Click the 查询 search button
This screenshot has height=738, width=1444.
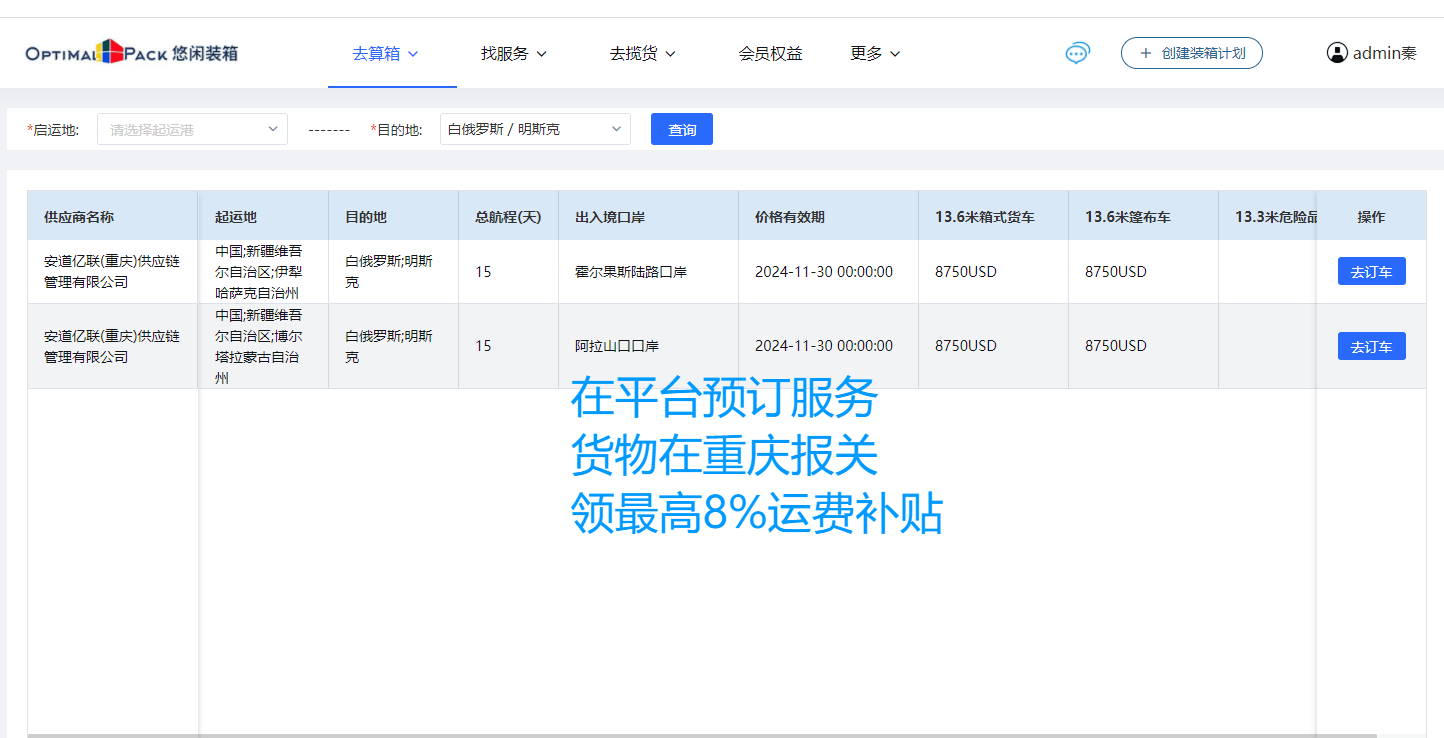(682, 129)
